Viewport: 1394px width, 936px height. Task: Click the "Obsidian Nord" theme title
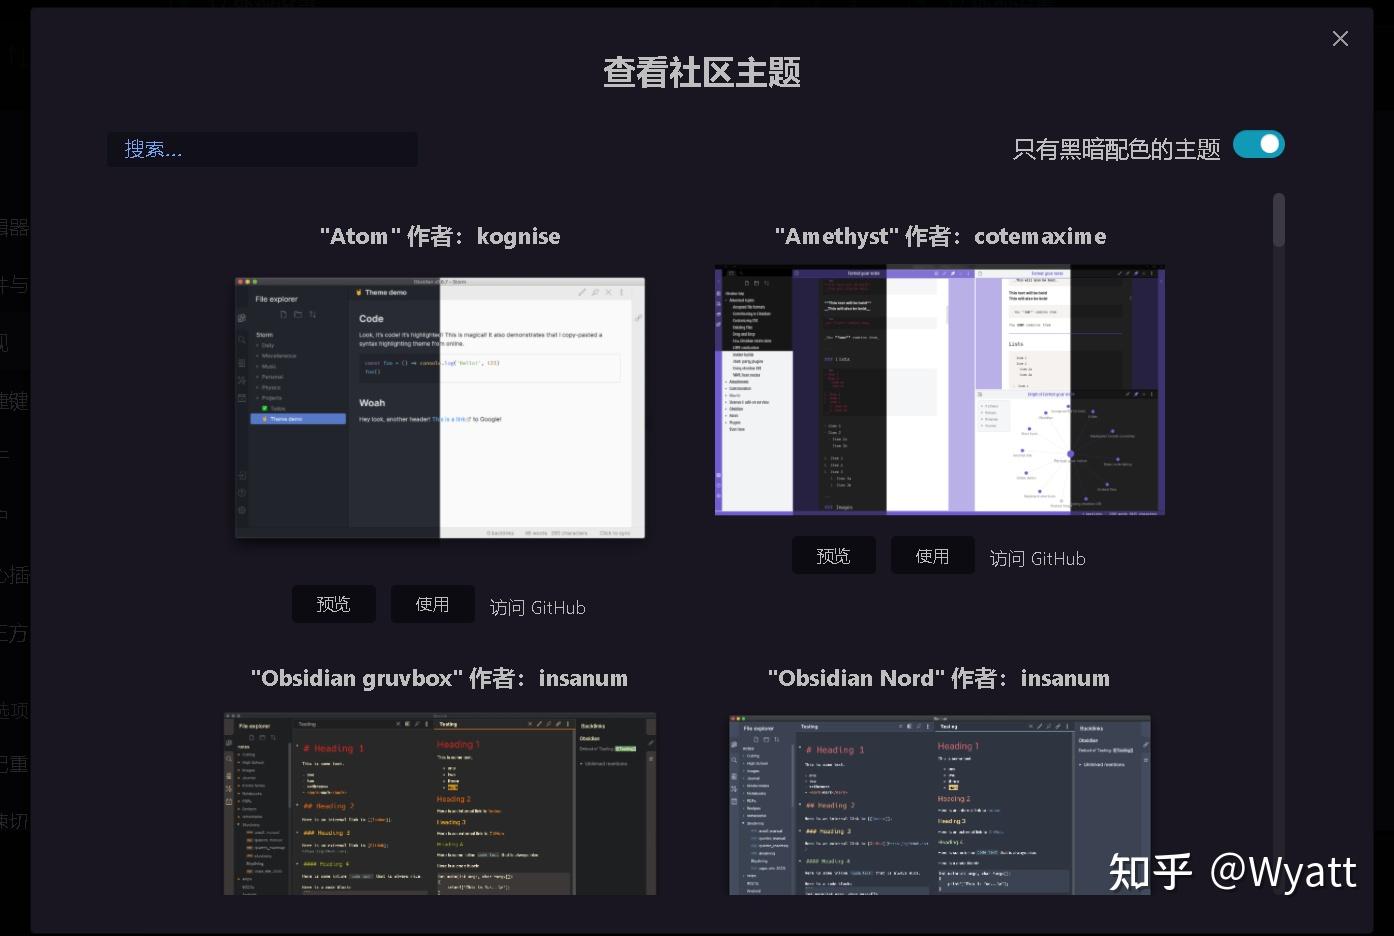click(938, 678)
